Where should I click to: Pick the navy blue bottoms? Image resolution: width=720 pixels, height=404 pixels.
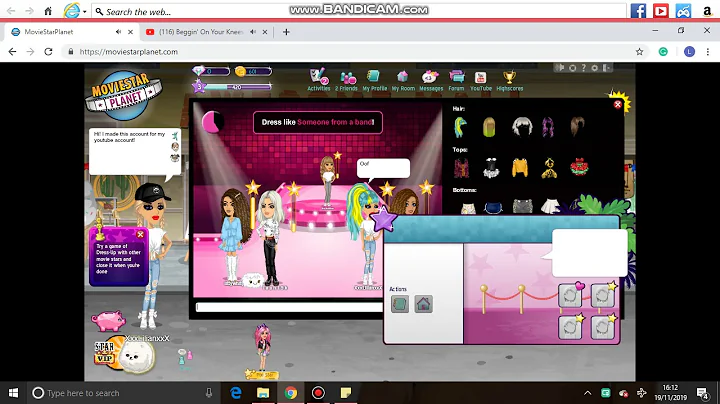point(494,208)
